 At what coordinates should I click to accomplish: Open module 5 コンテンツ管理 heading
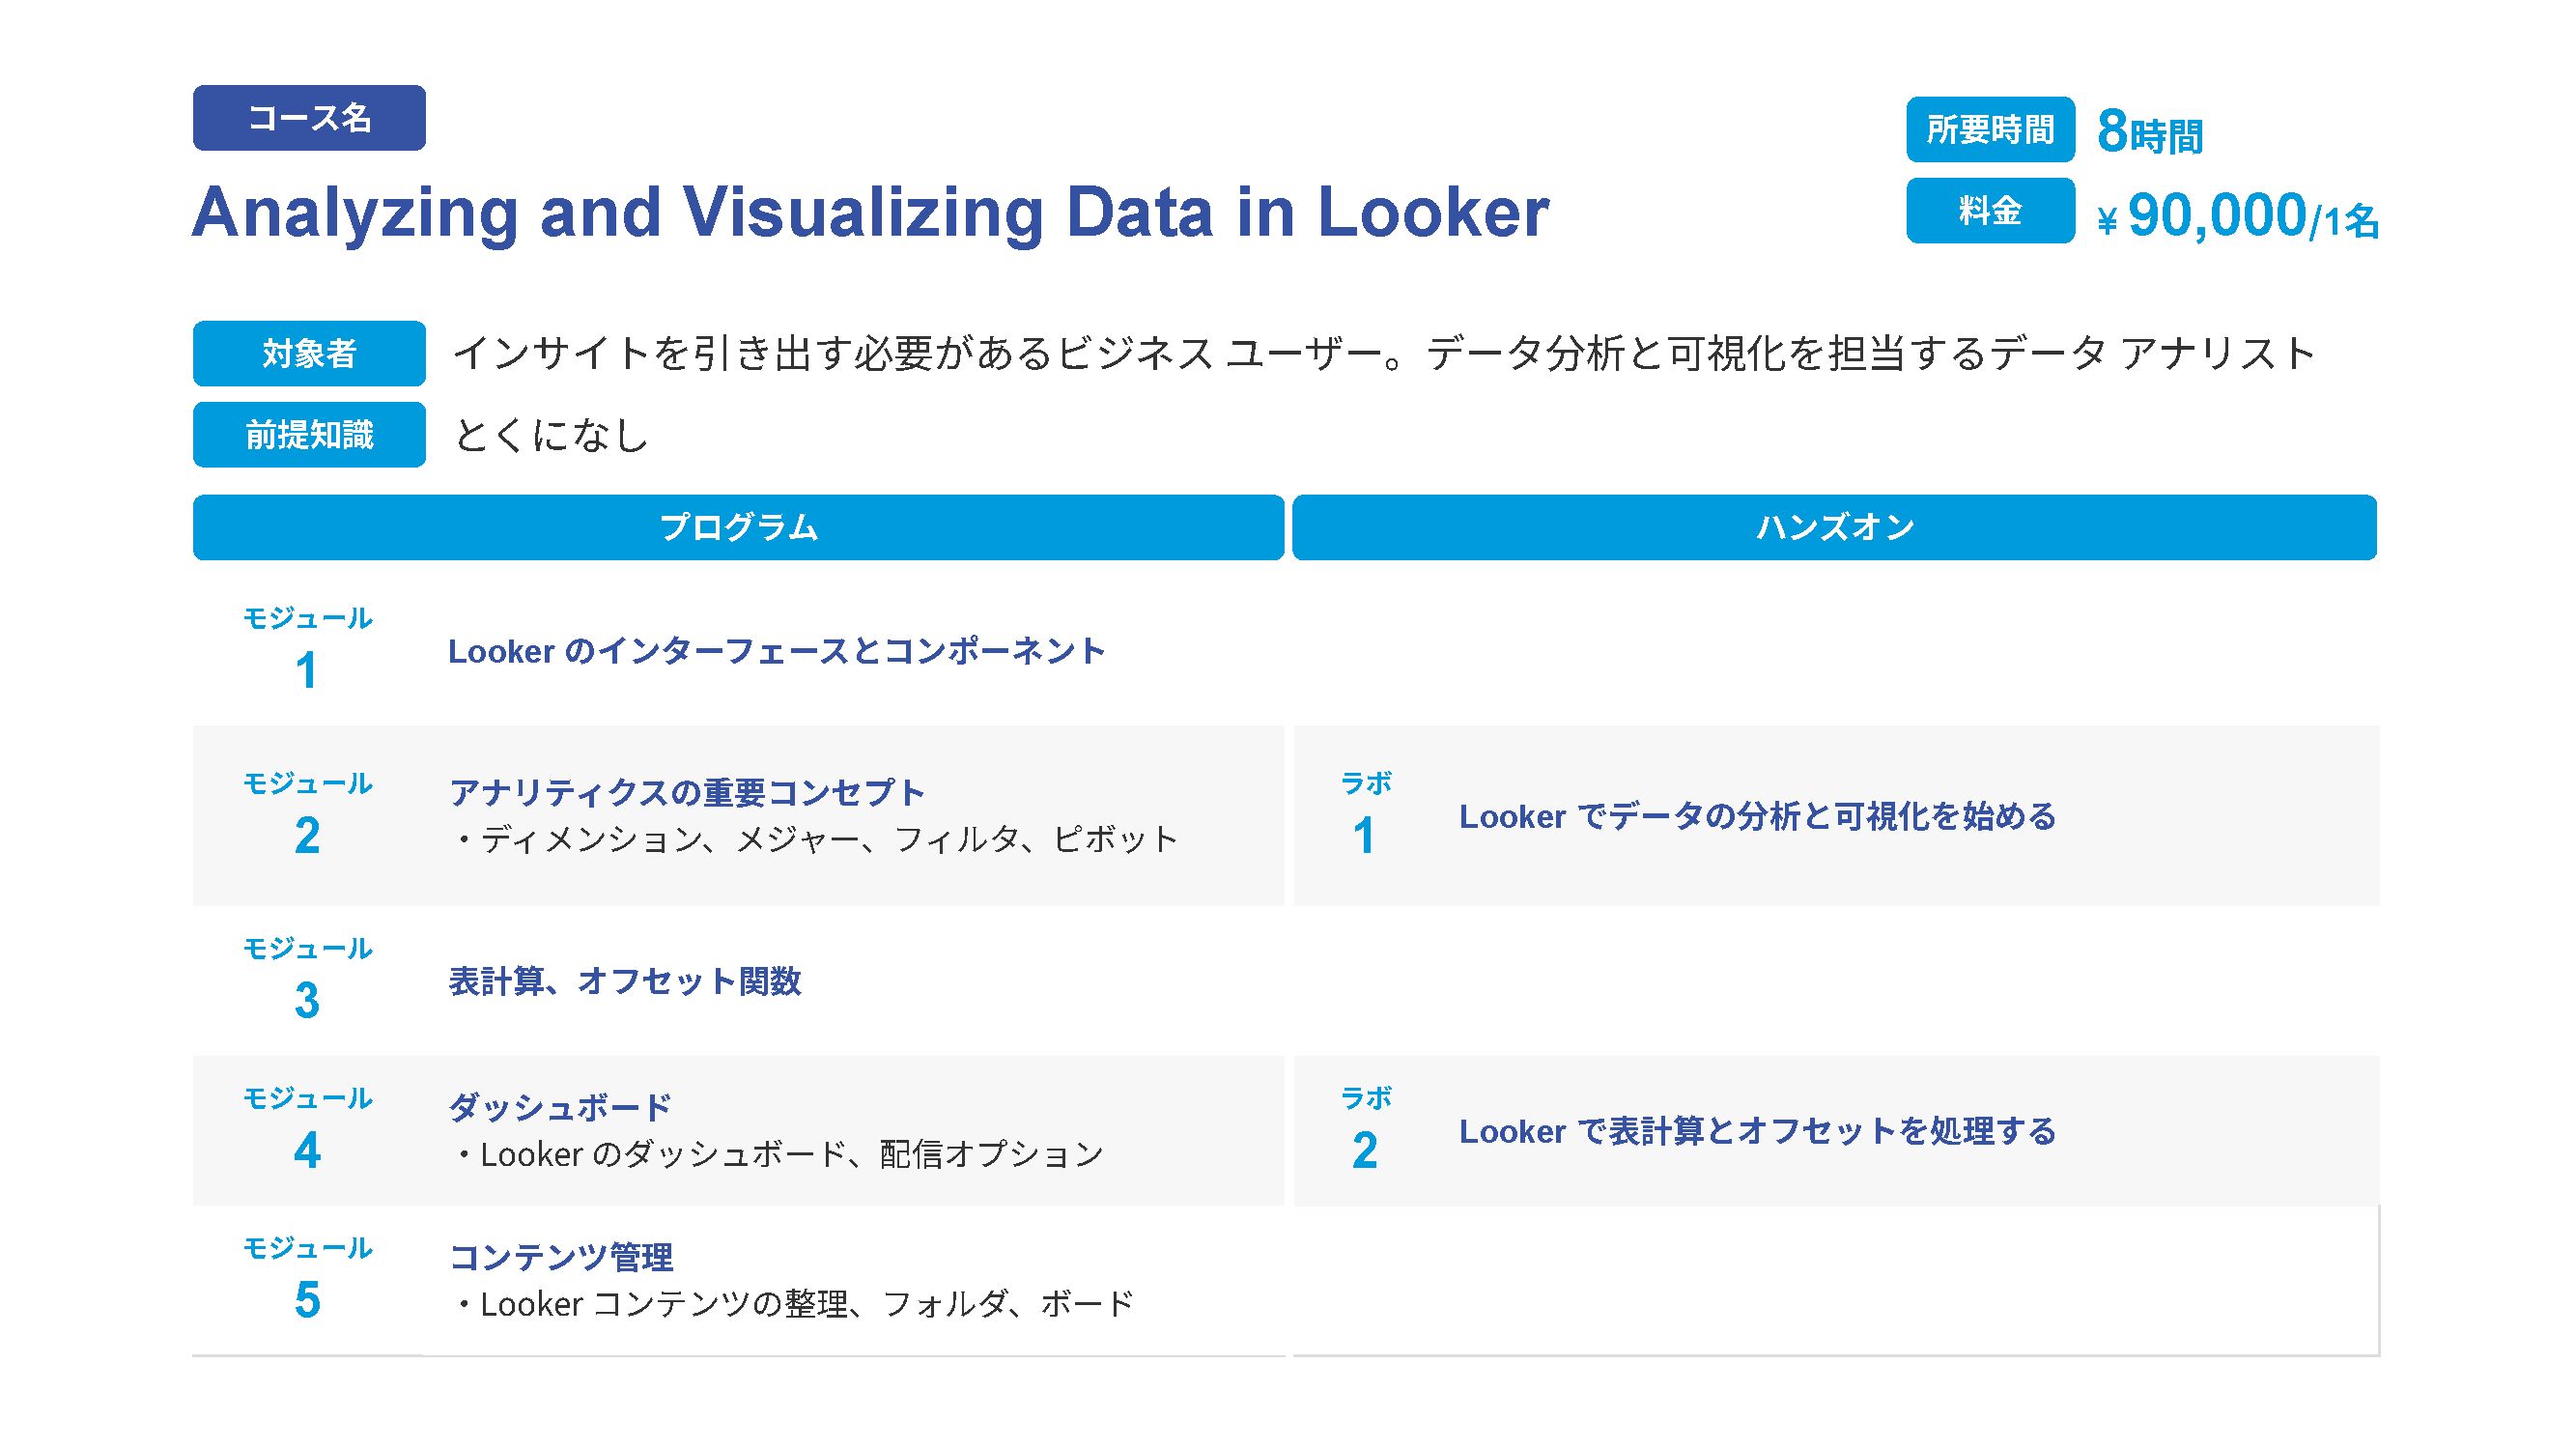tap(561, 1257)
